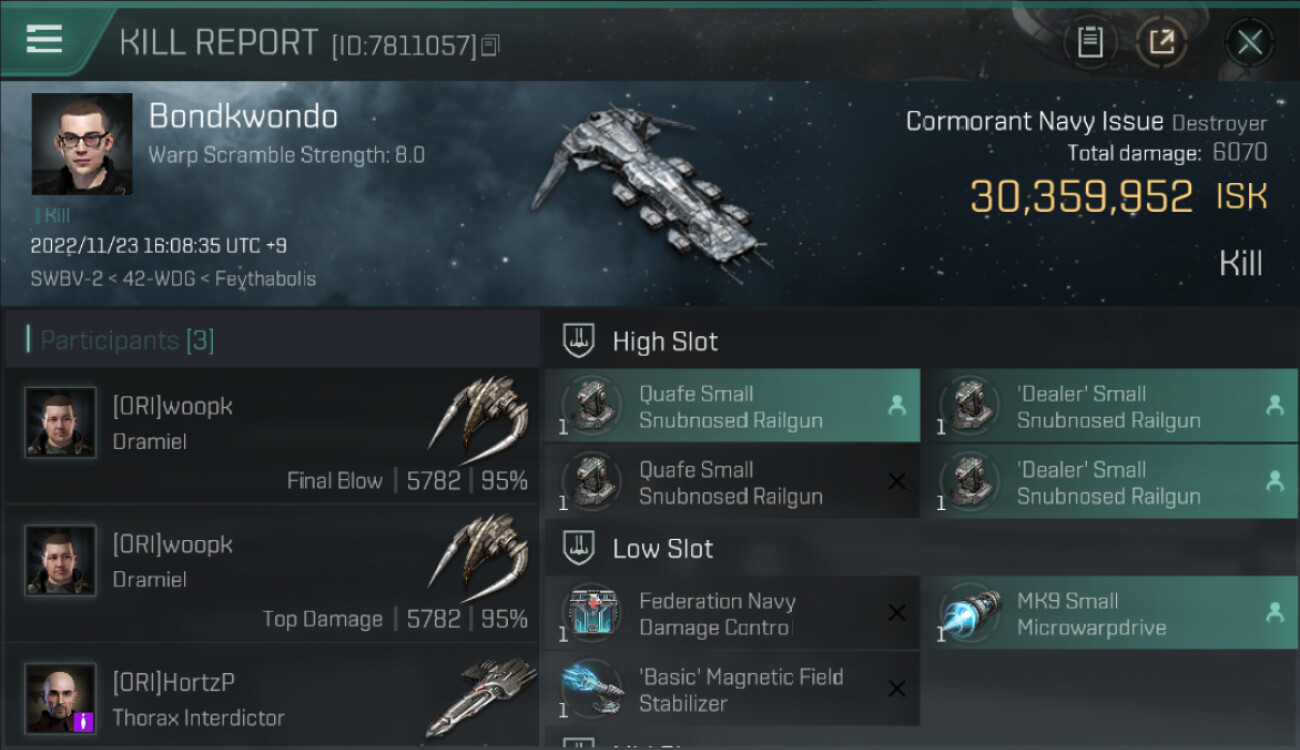Open the clipboard notes icon

pyautogui.click(x=1090, y=42)
